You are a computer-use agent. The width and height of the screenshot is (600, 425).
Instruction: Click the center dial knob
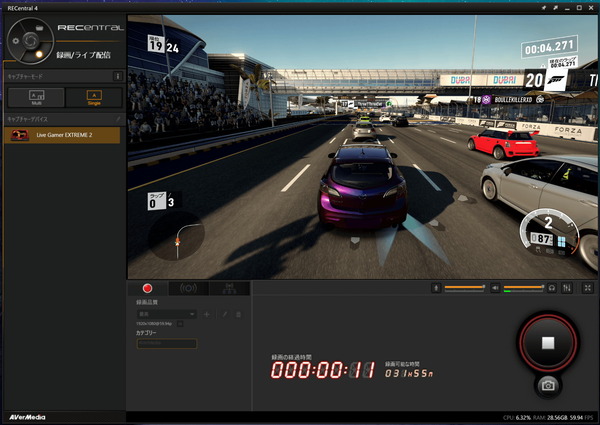30,40
